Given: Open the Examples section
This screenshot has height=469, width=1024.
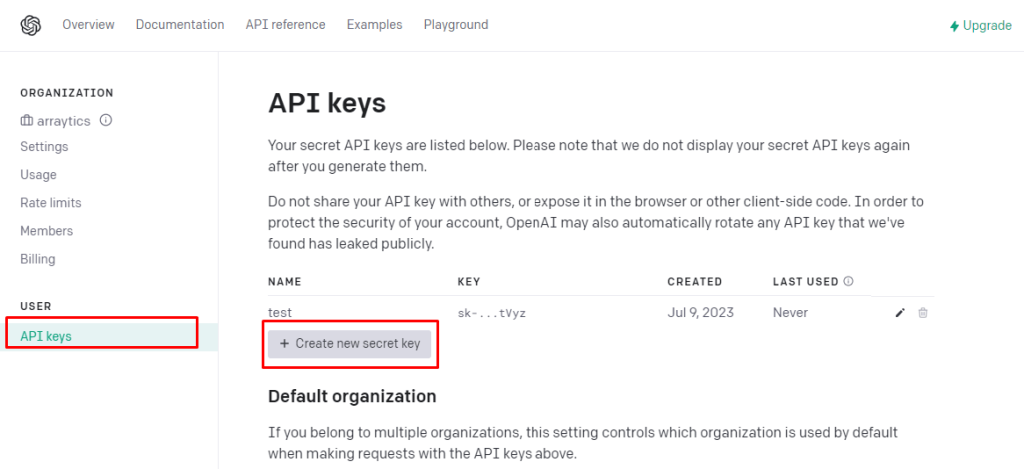Looking at the screenshot, I should [374, 25].
